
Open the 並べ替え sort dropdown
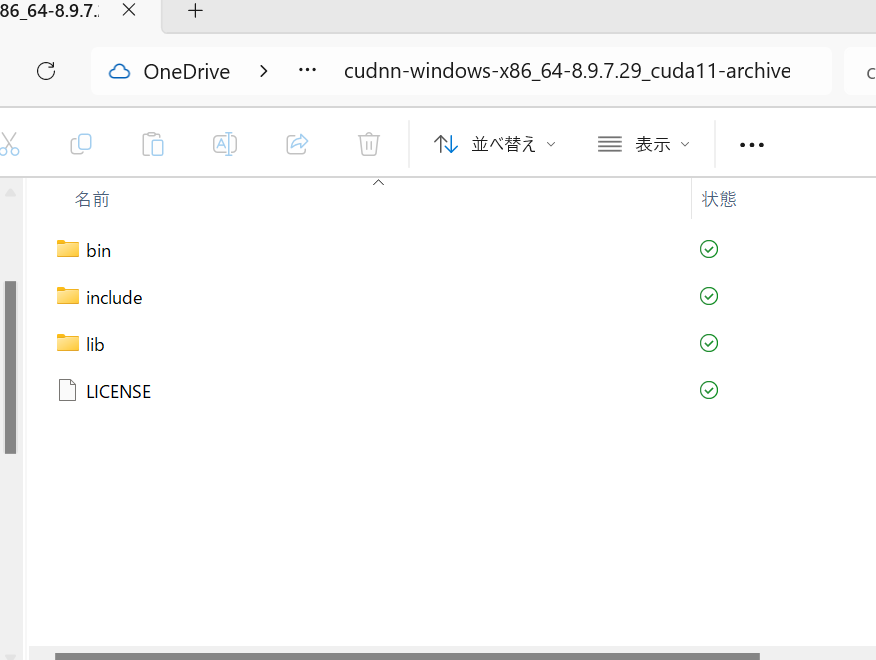tap(494, 144)
